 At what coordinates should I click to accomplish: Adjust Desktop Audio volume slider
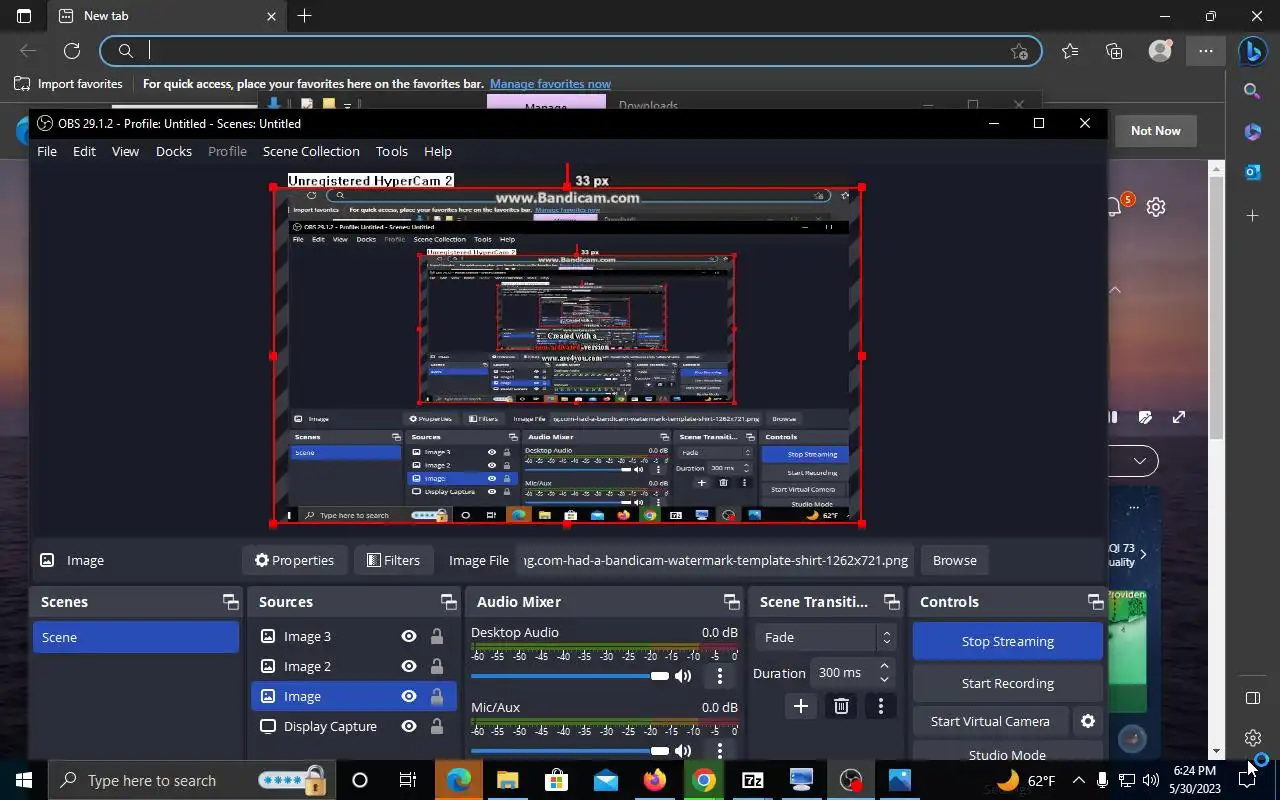click(570, 676)
